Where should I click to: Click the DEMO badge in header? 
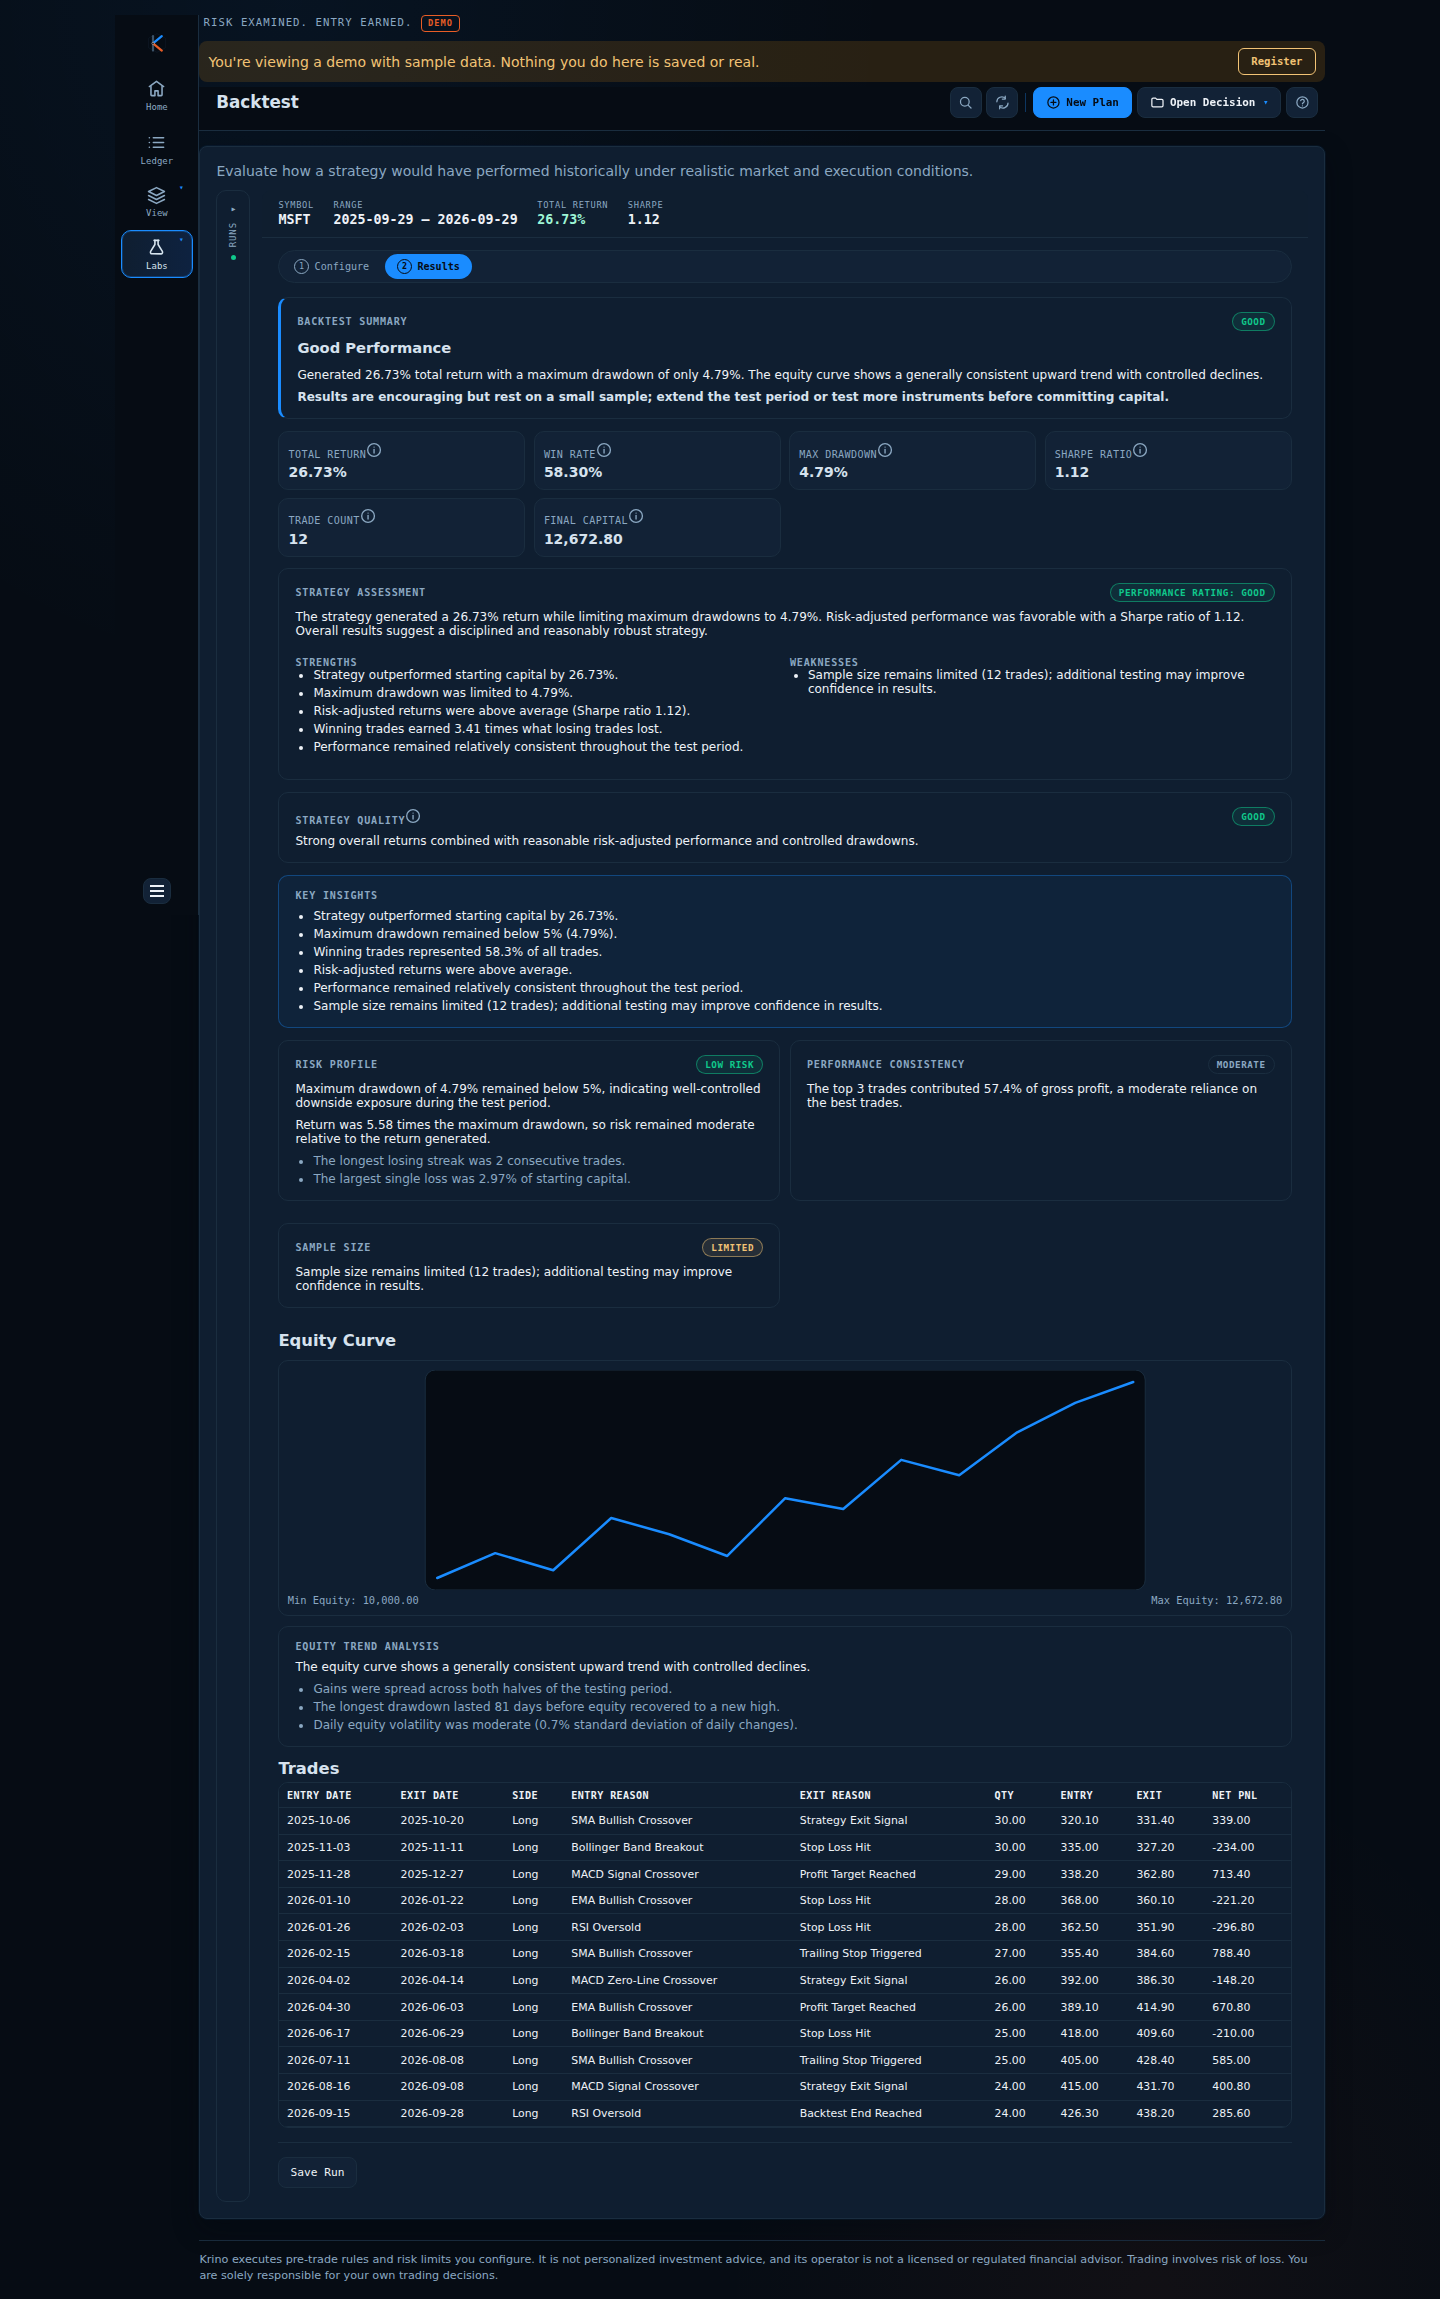coord(440,22)
